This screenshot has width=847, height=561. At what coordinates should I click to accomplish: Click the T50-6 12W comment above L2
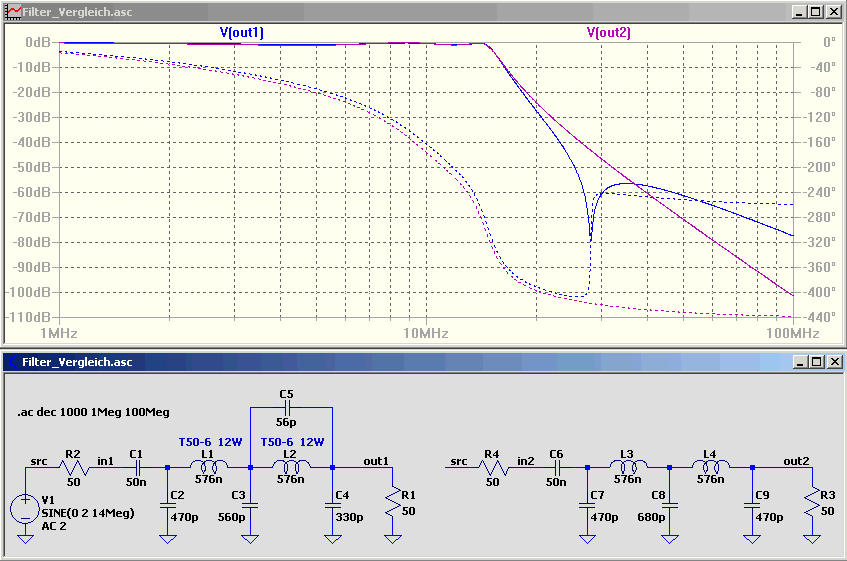[x=292, y=442]
